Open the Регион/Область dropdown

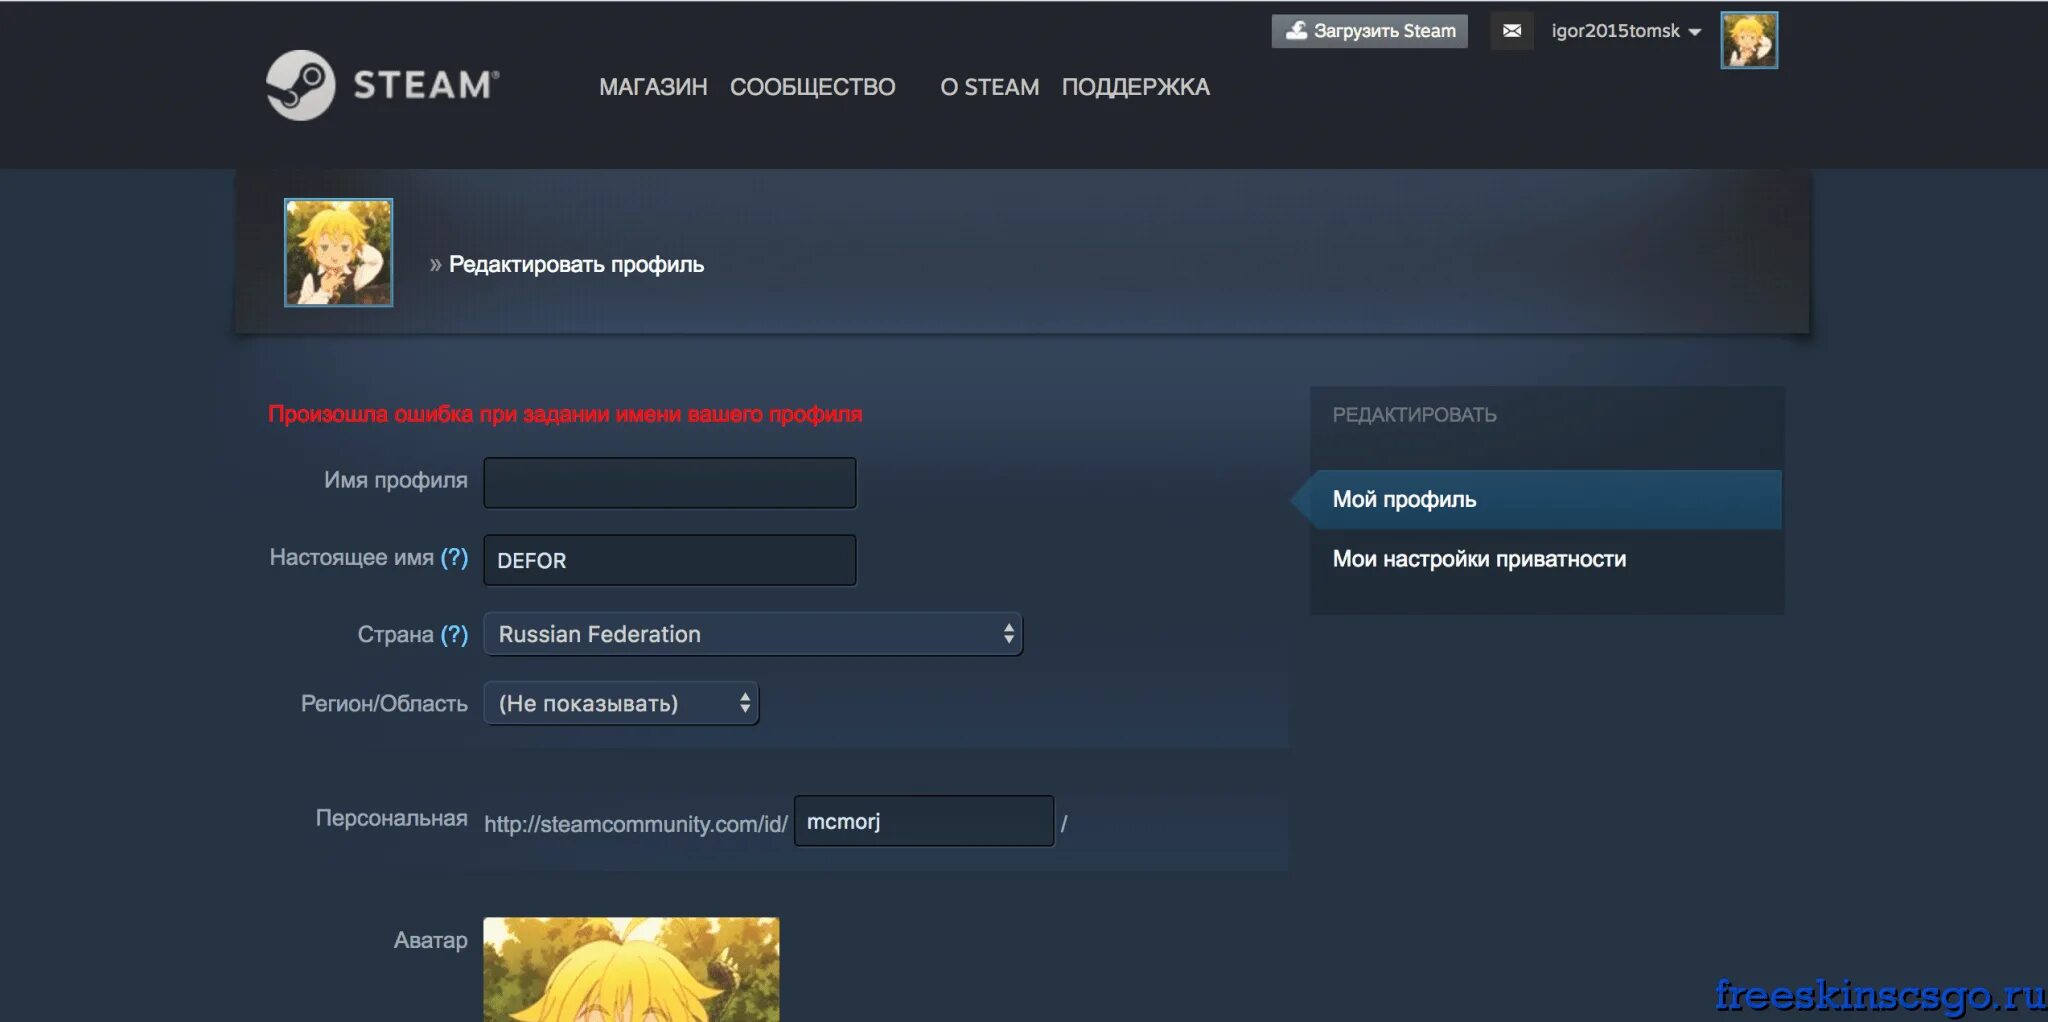(x=621, y=703)
